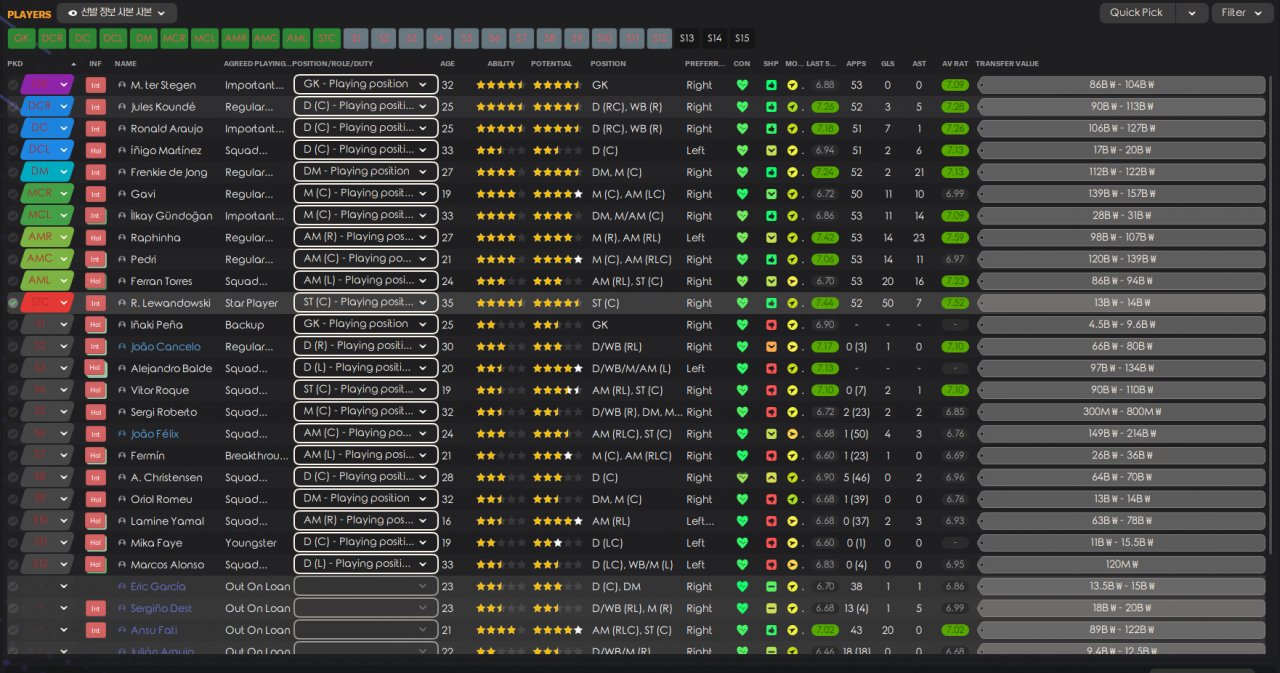Toggle the selection tick for R. Lewandowski

click(x=12, y=303)
